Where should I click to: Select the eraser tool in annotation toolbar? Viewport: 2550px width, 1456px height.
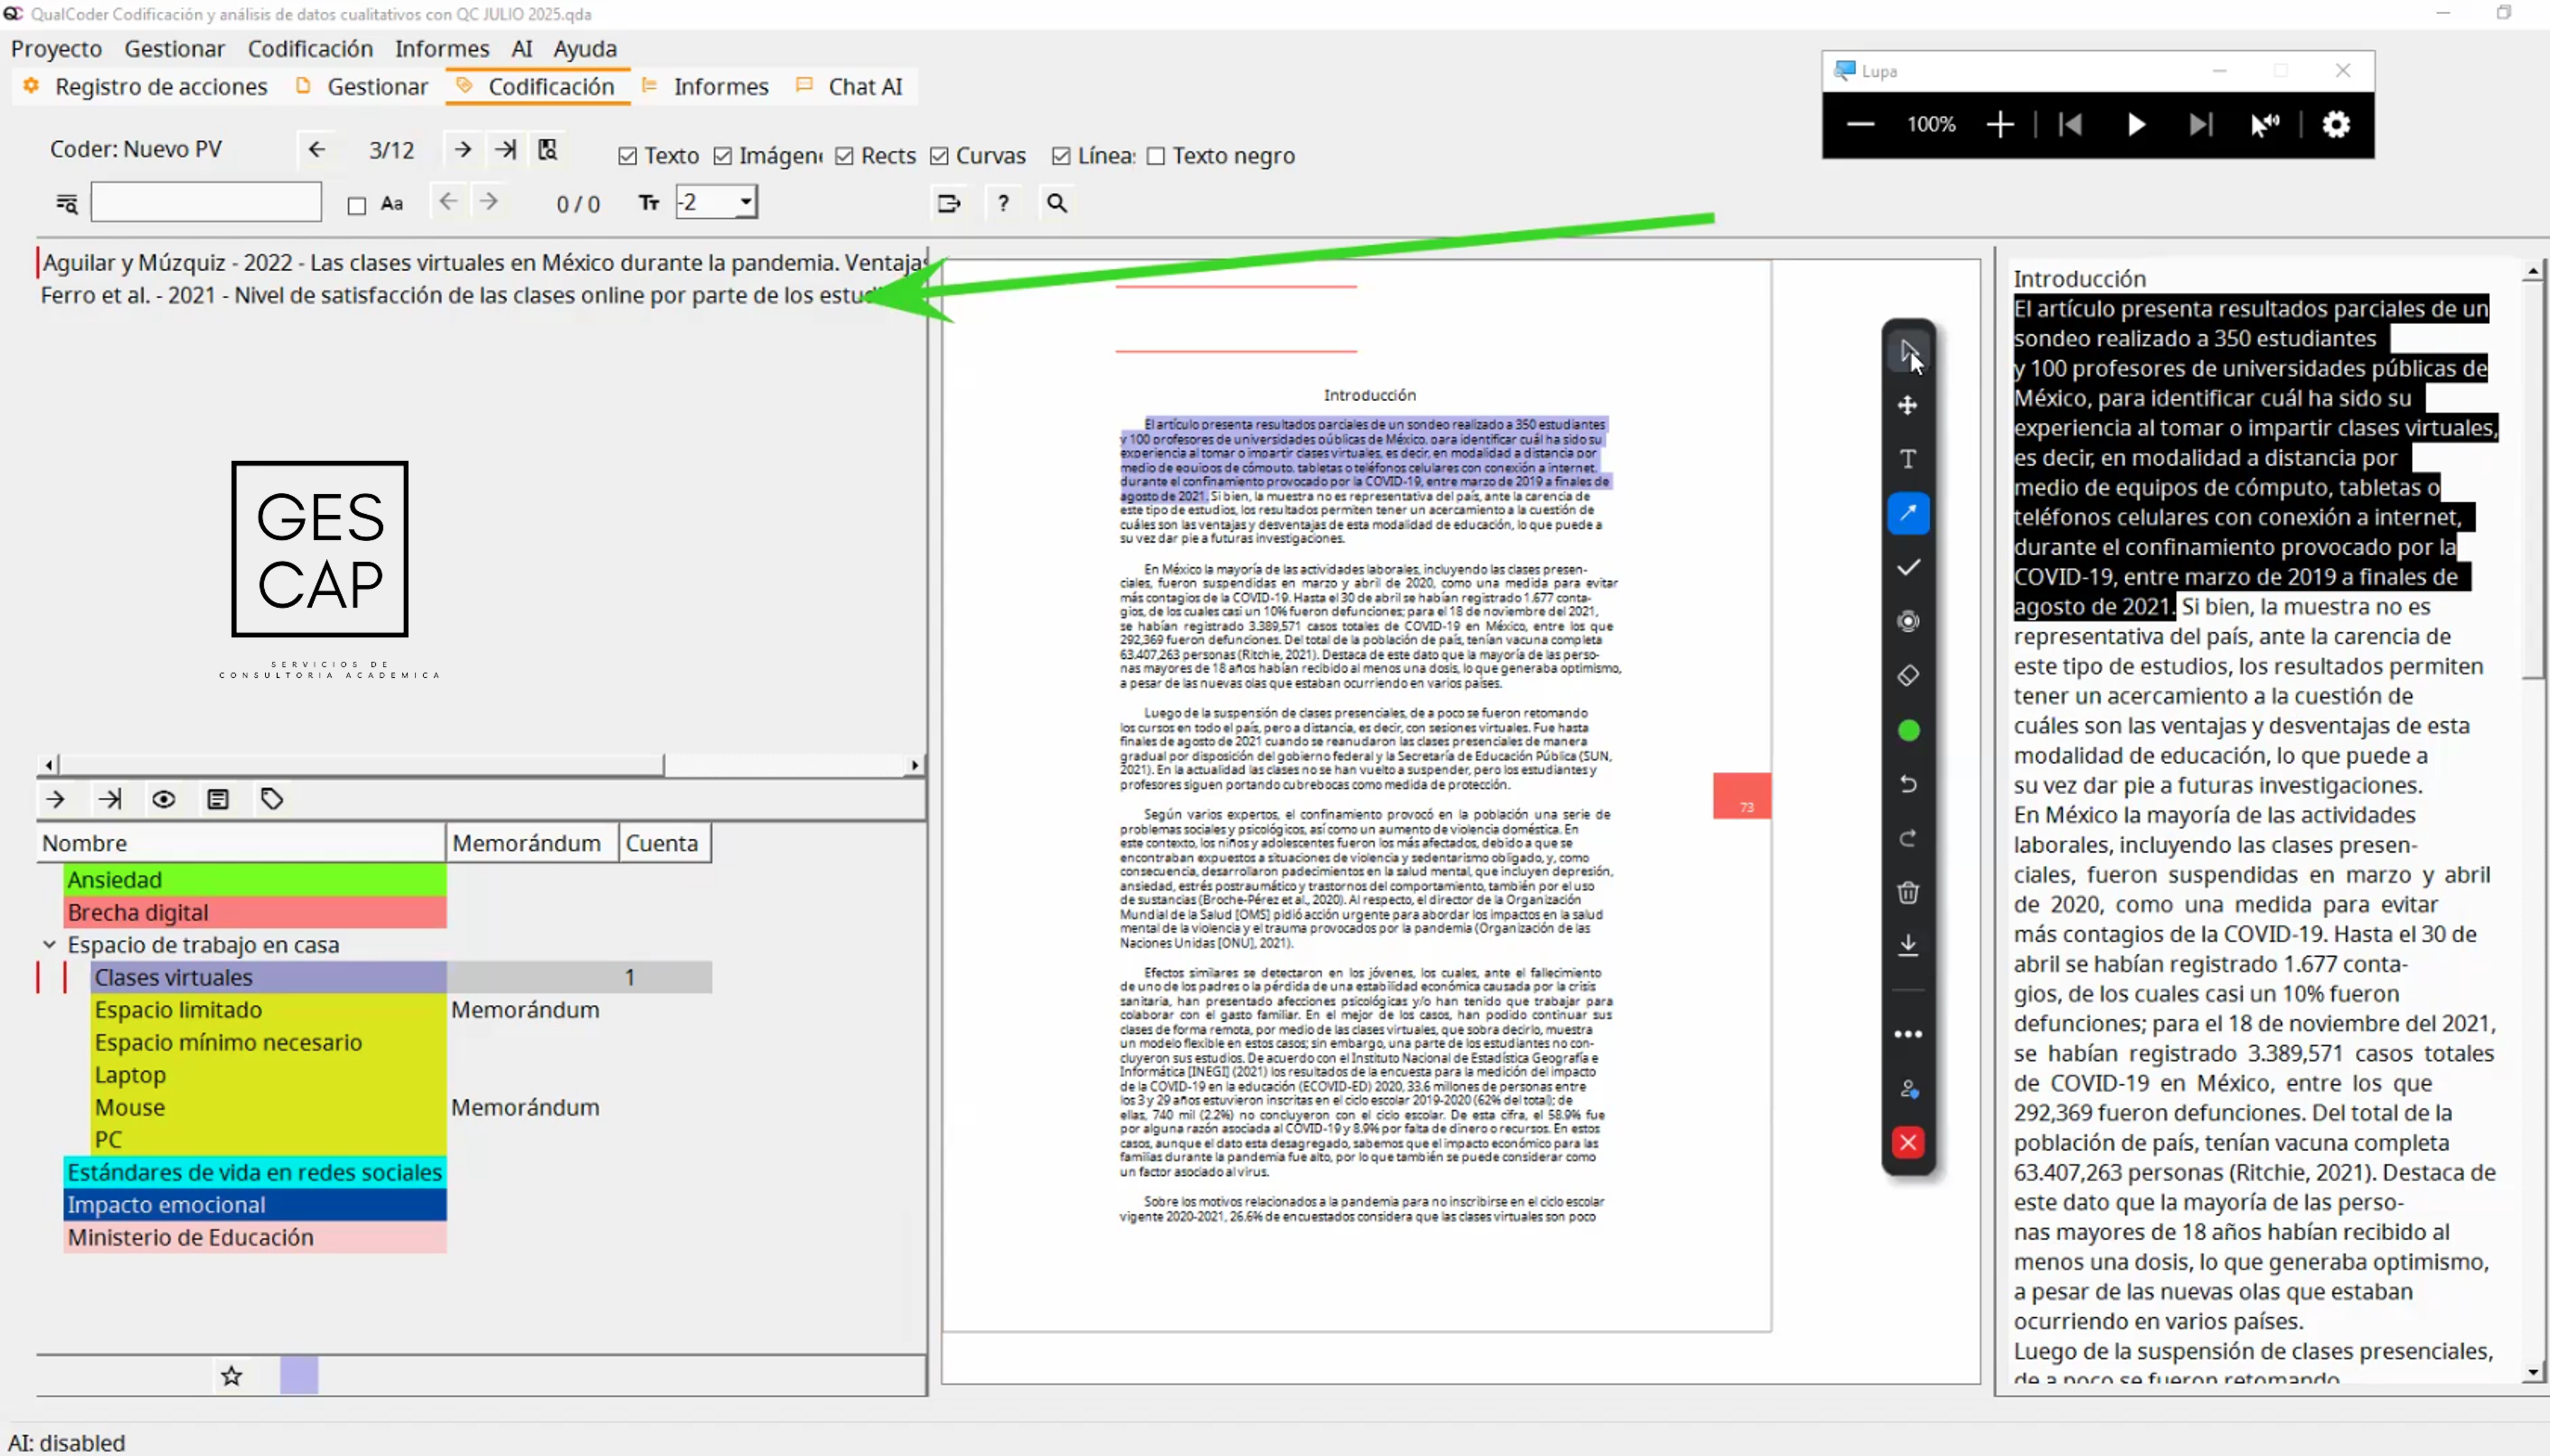[x=1908, y=676]
